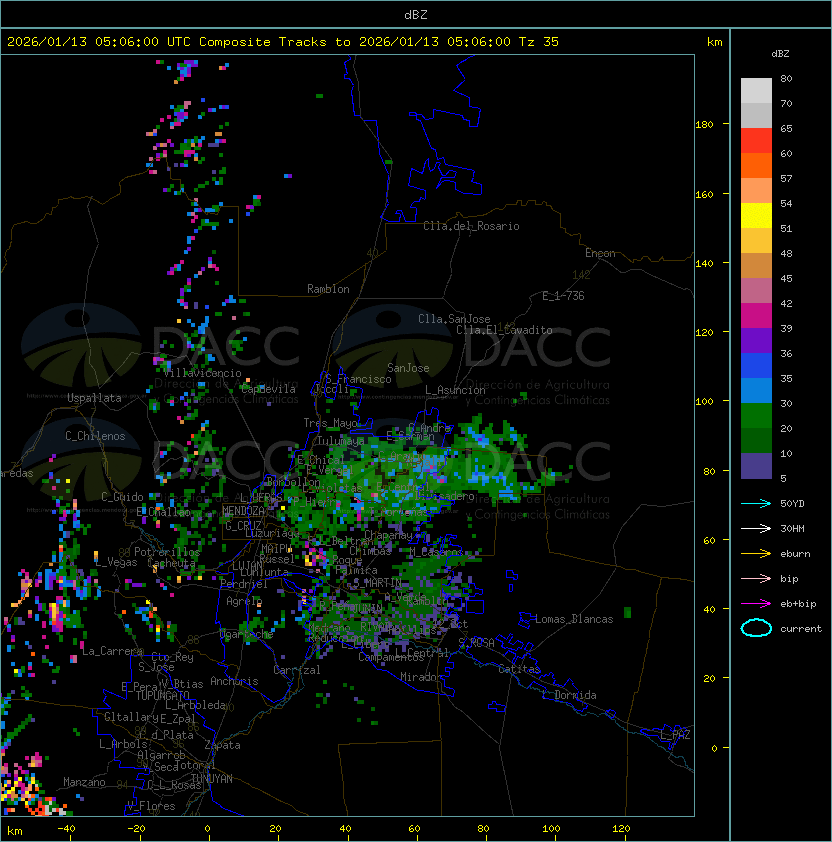This screenshot has width=832, height=842.
Task: Click the 'Lomas_Blancas' map label
Action: coord(574,619)
